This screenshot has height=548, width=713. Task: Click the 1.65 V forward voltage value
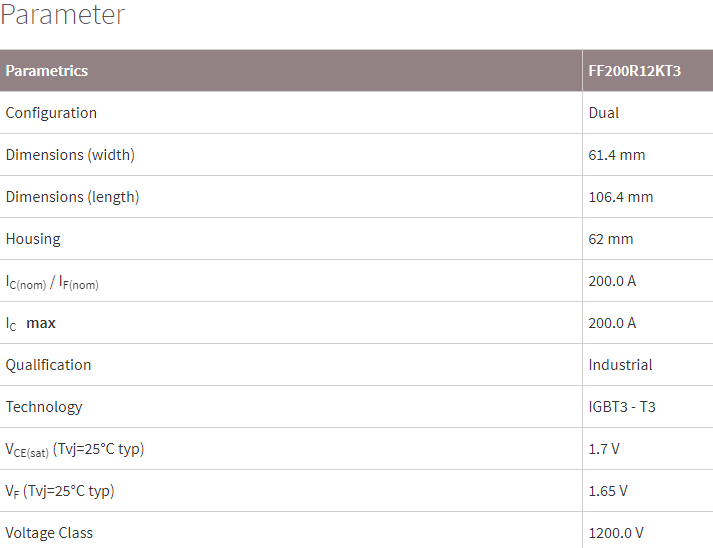click(608, 491)
